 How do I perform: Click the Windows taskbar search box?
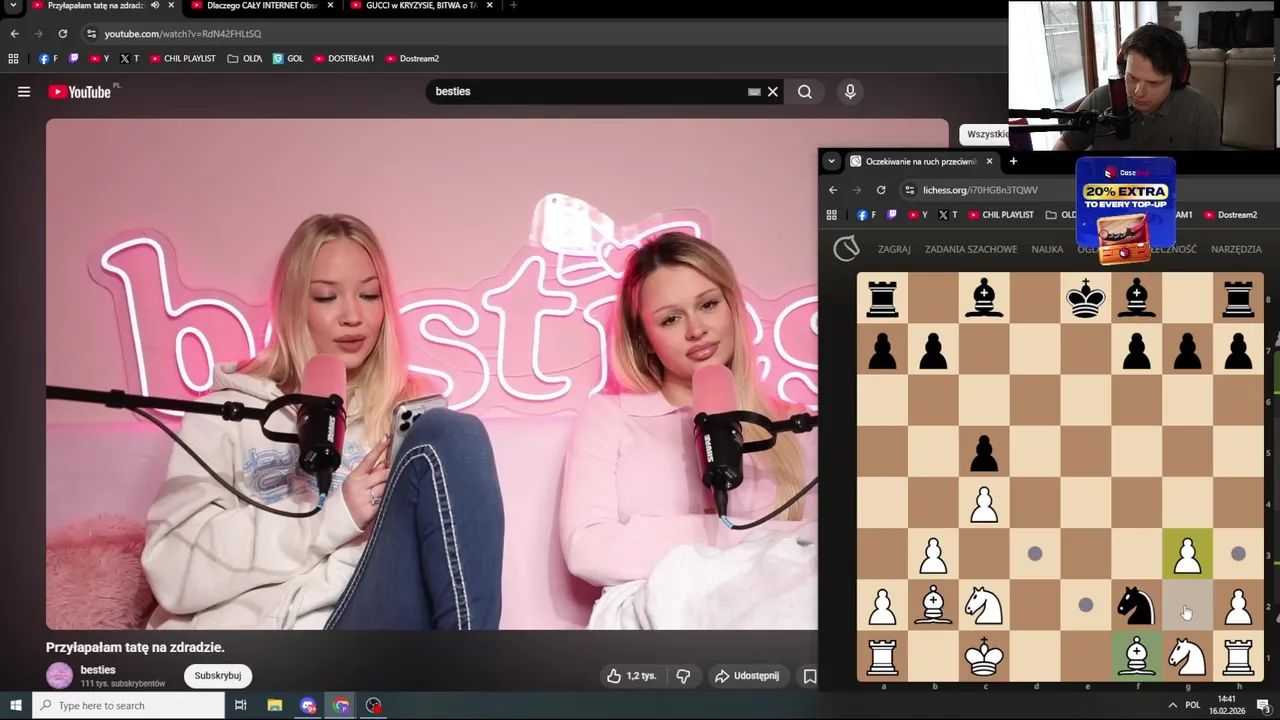[128, 706]
